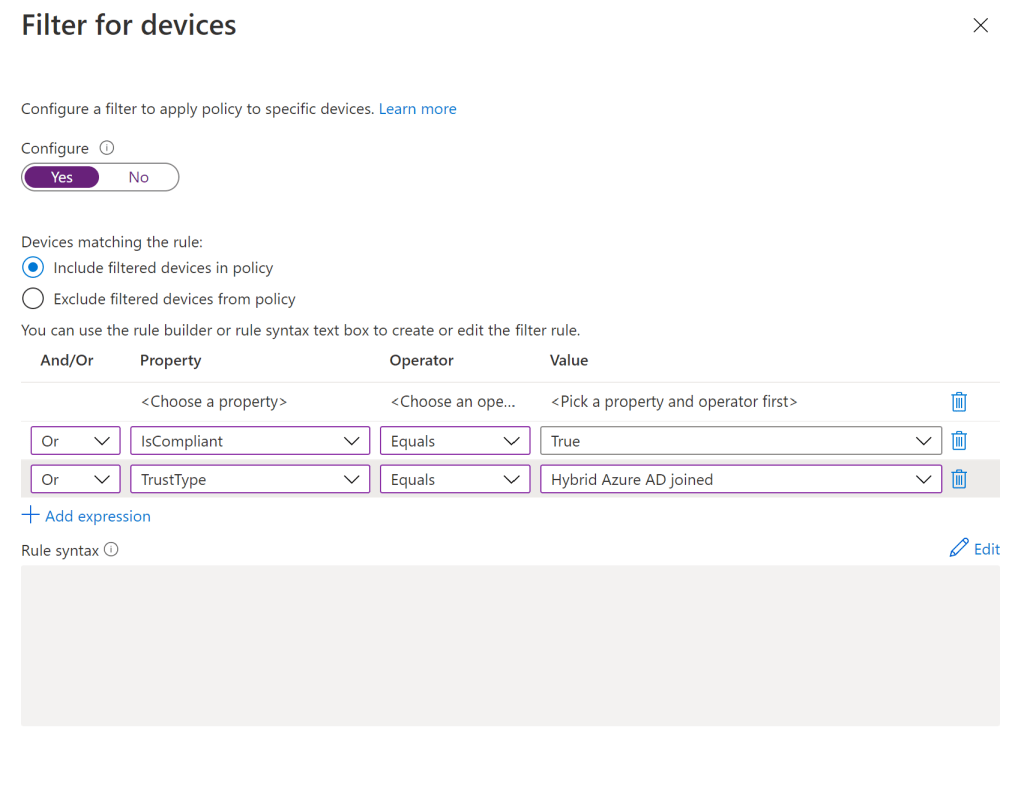Viewport: 1024px width, 797px height.
Task: Click the Rule syntax info icon
Action: click(x=111, y=549)
